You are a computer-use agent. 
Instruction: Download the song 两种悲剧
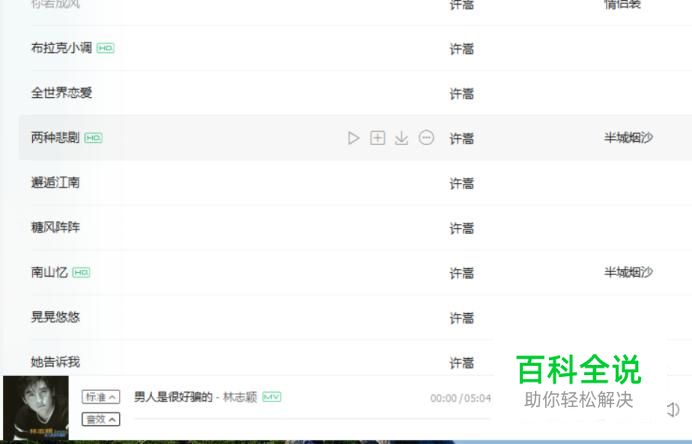click(x=401, y=138)
